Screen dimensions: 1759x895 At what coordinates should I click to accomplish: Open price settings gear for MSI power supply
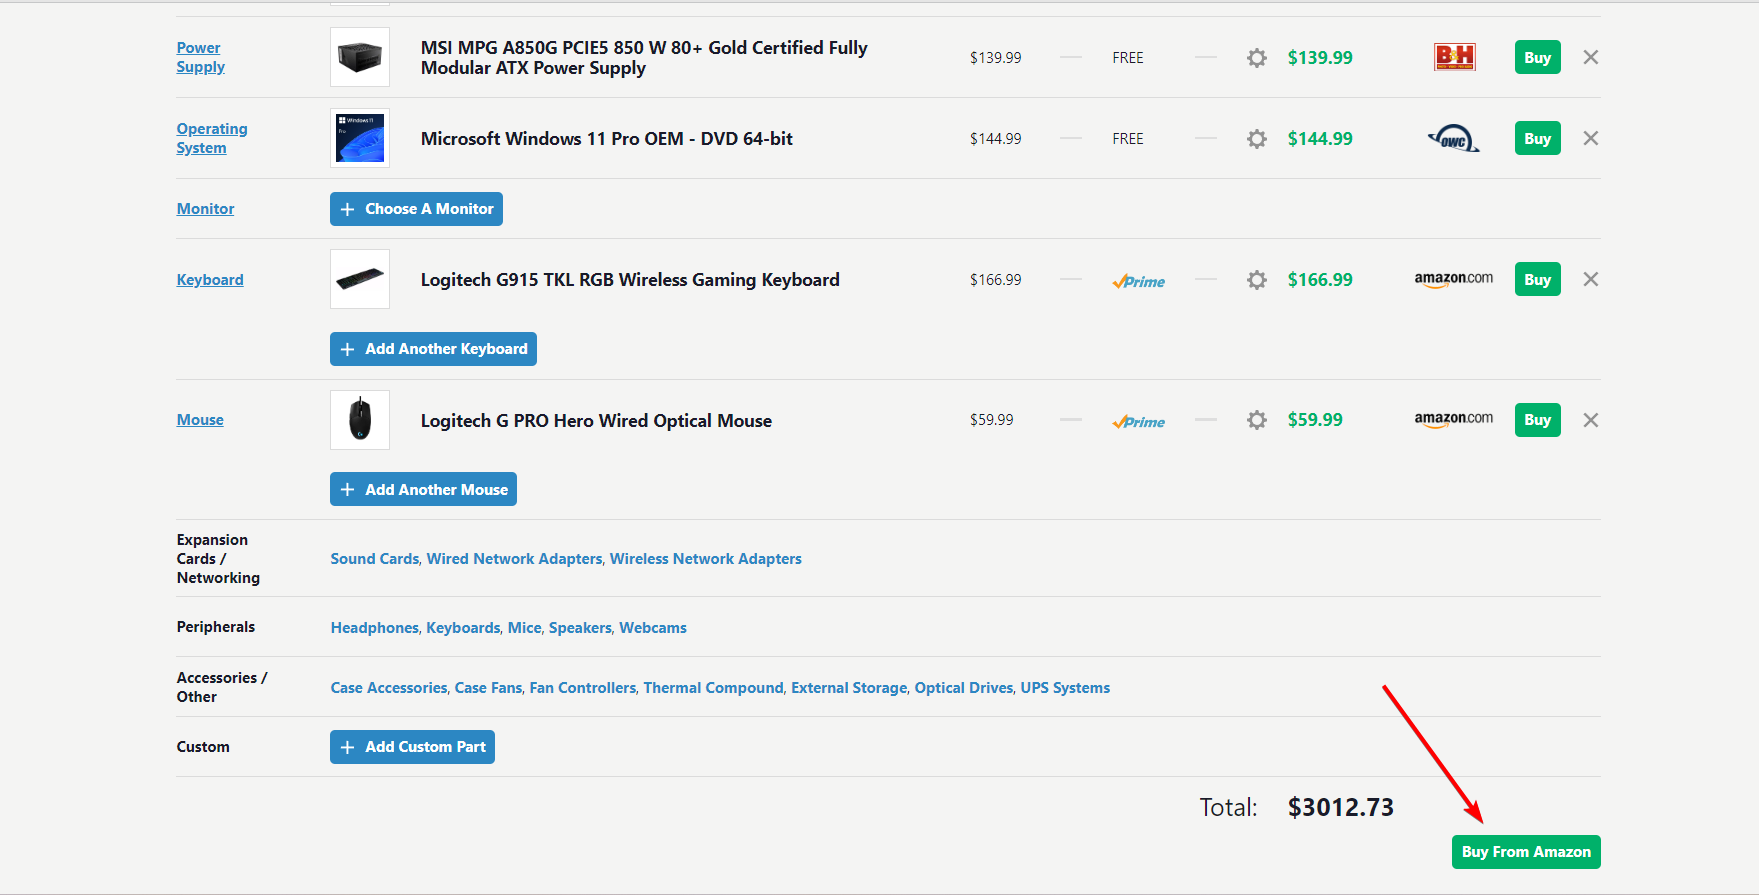click(x=1257, y=58)
